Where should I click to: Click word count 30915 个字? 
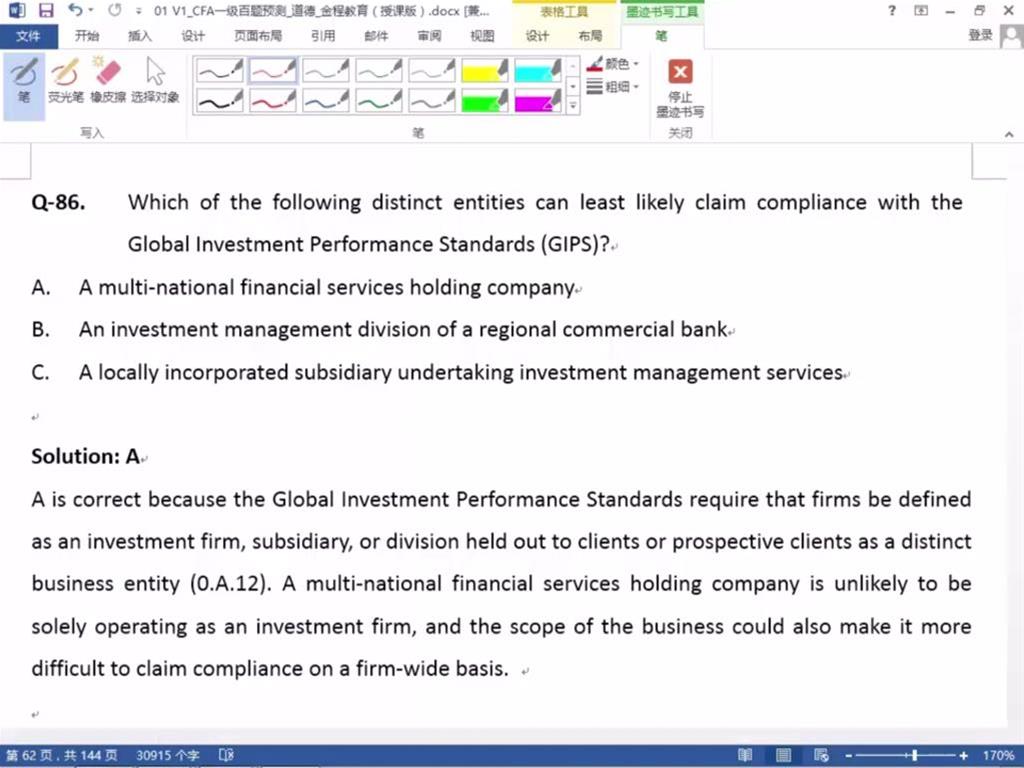click(x=167, y=756)
